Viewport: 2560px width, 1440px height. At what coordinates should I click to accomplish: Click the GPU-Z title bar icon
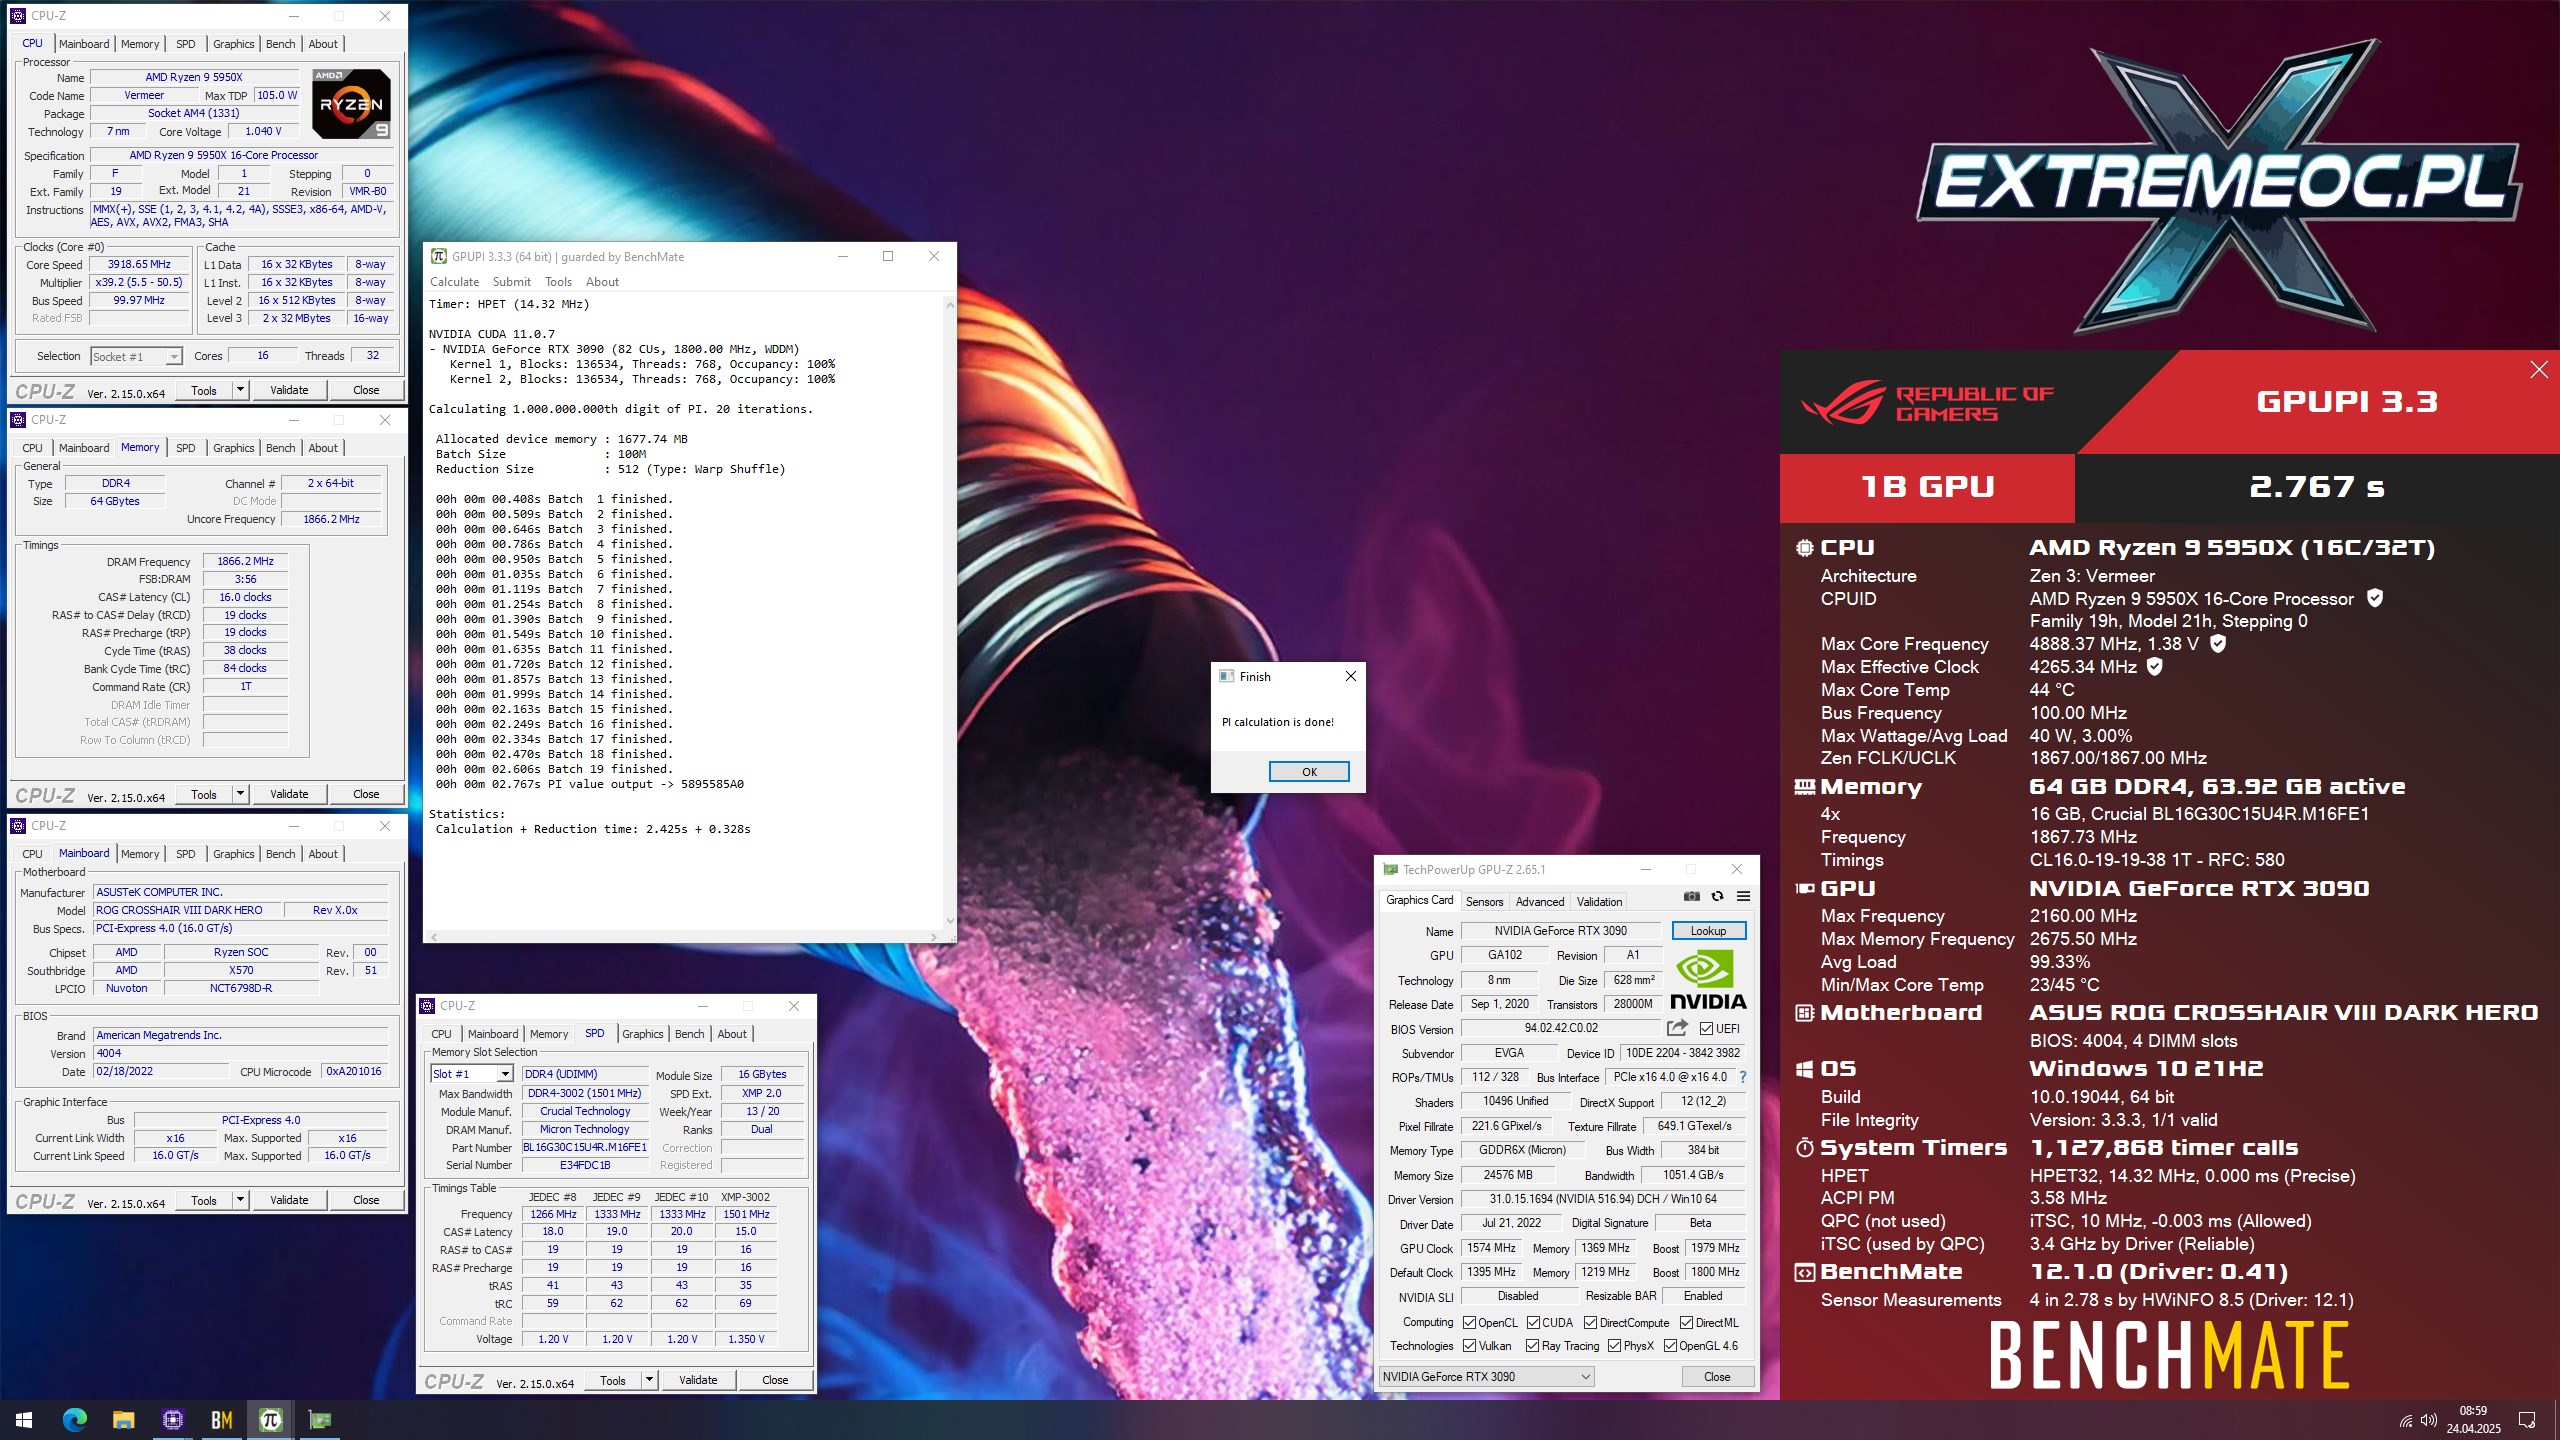[1389, 869]
